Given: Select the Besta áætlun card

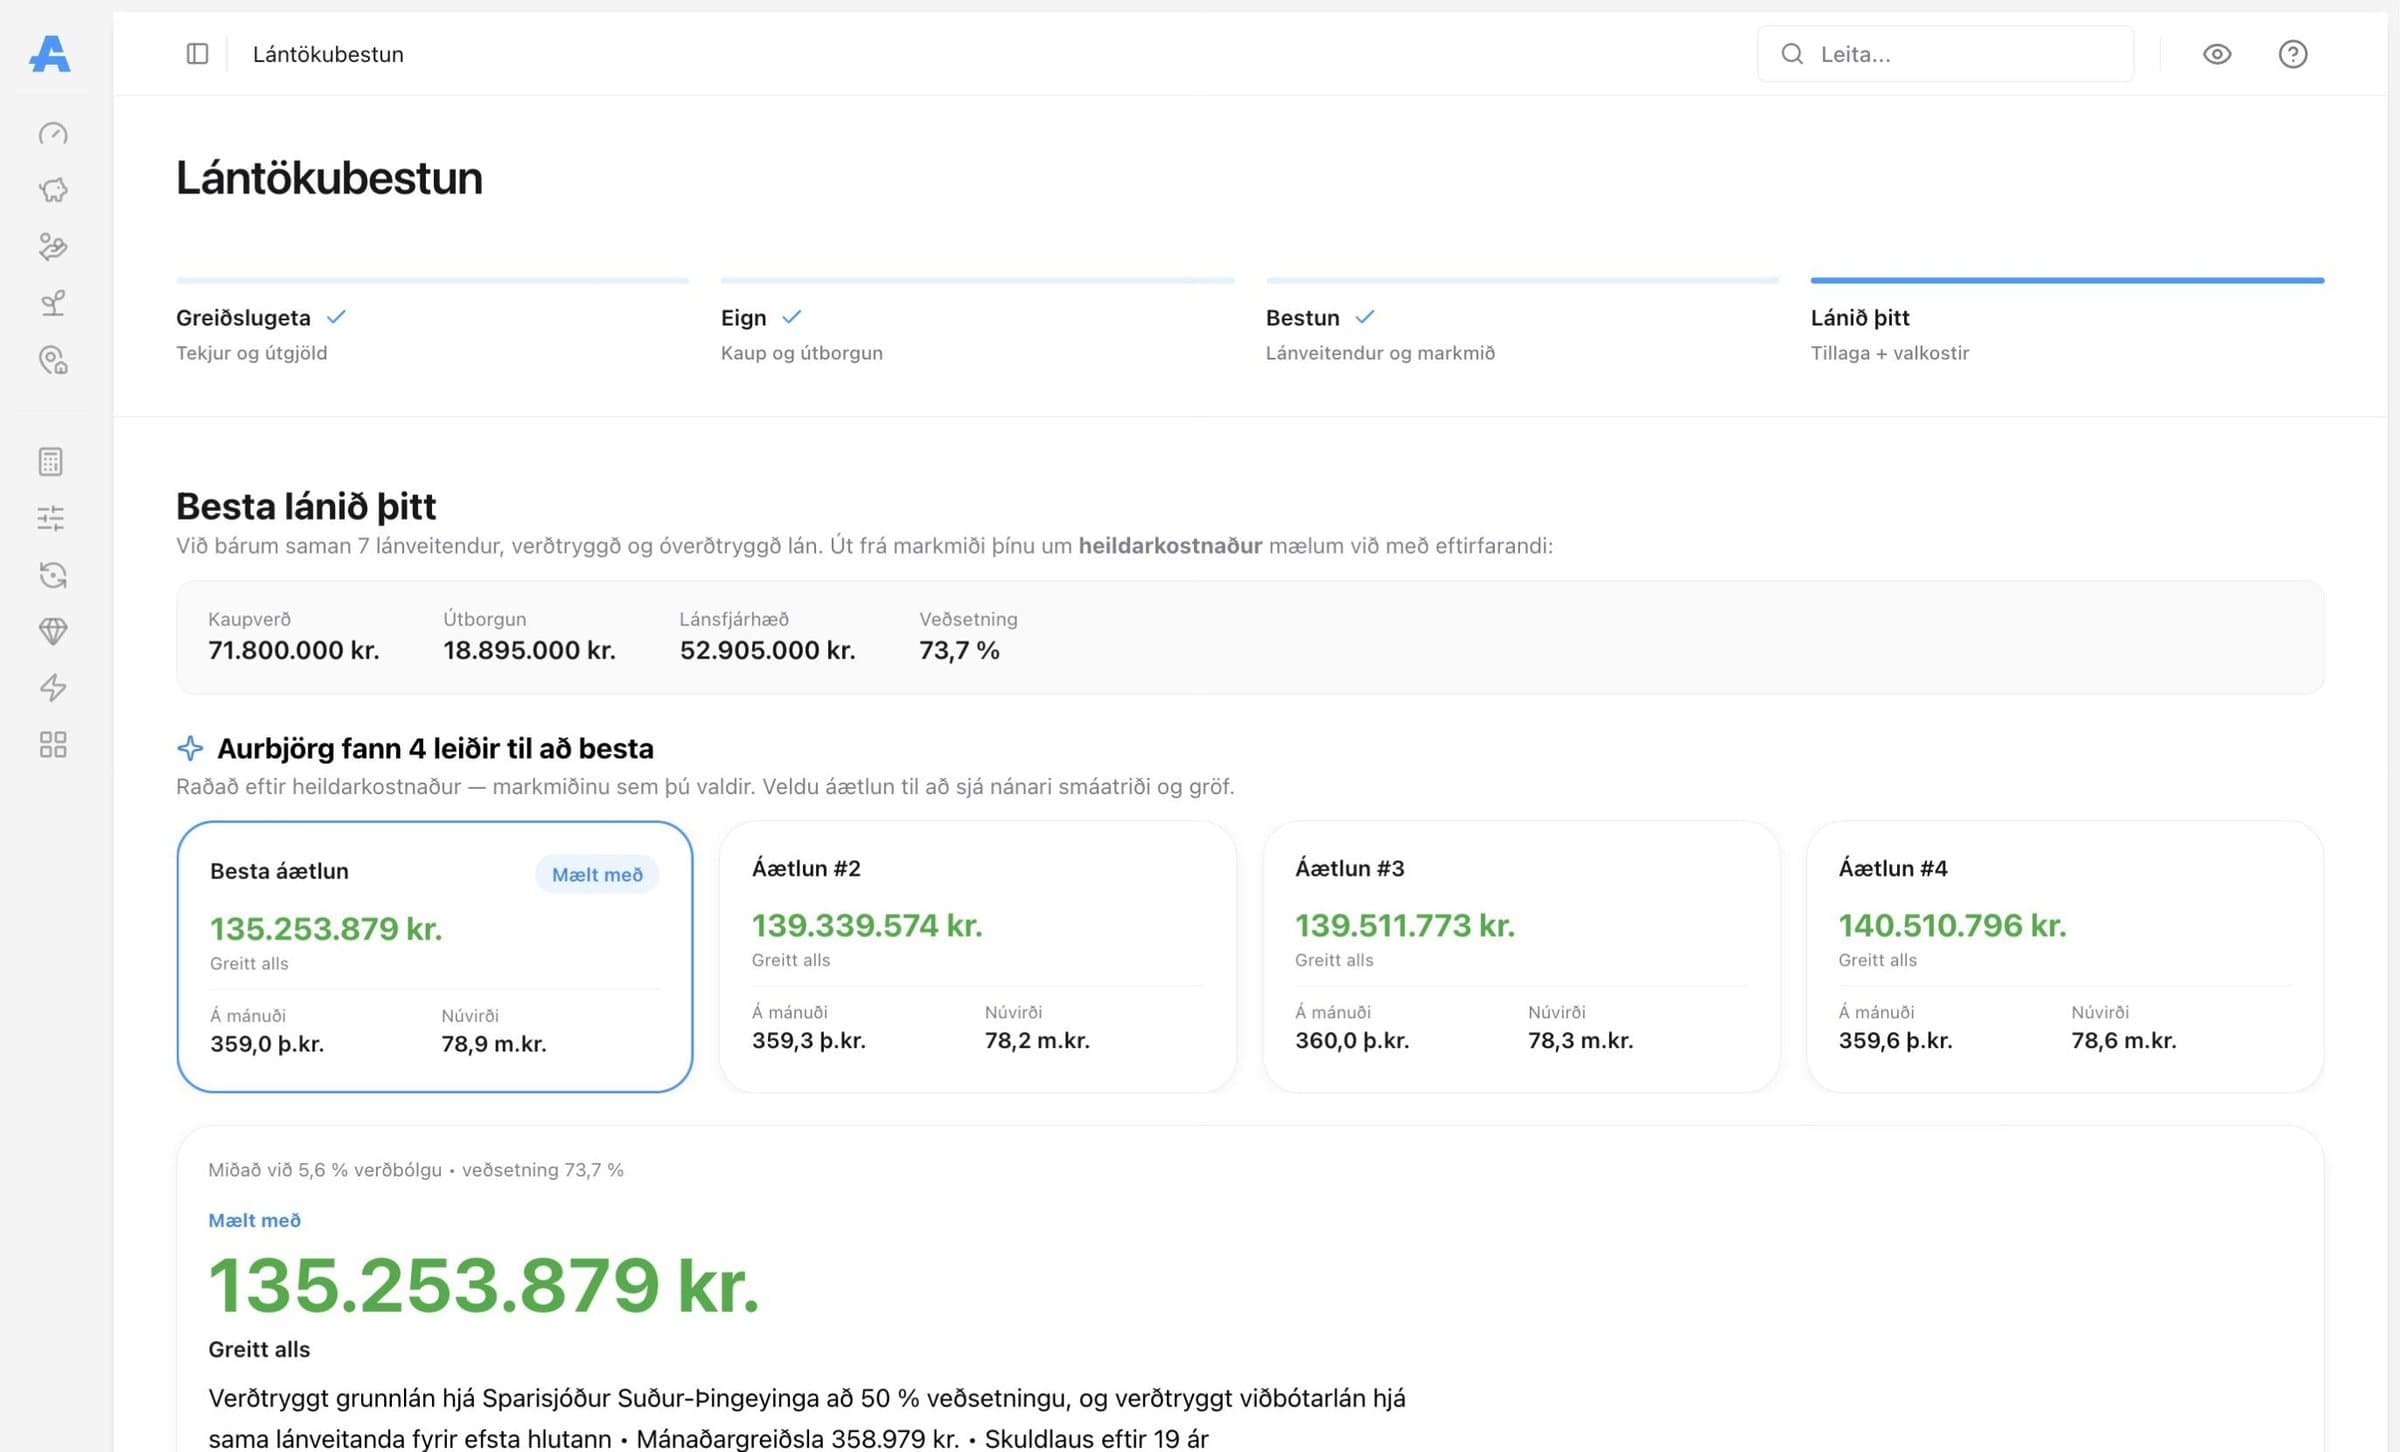Looking at the screenshot, I should coord(434,957).
